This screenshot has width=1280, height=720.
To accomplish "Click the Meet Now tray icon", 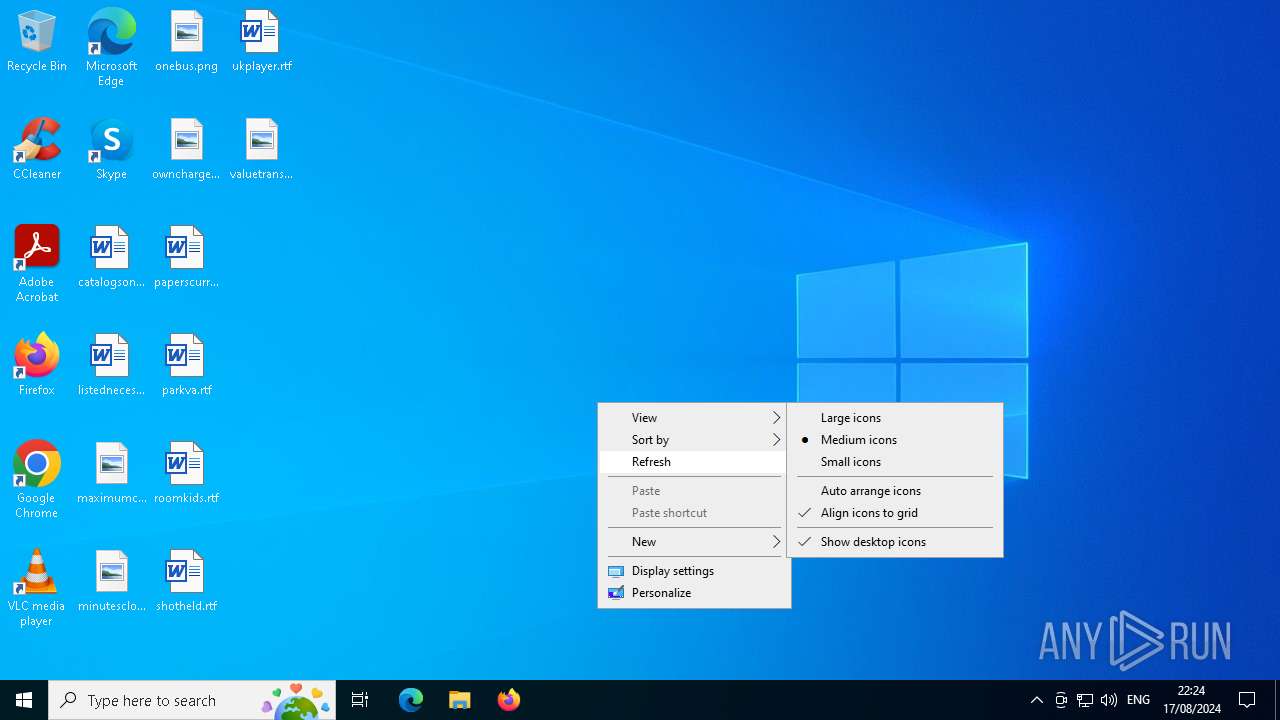I will [x=1061, y=700].
